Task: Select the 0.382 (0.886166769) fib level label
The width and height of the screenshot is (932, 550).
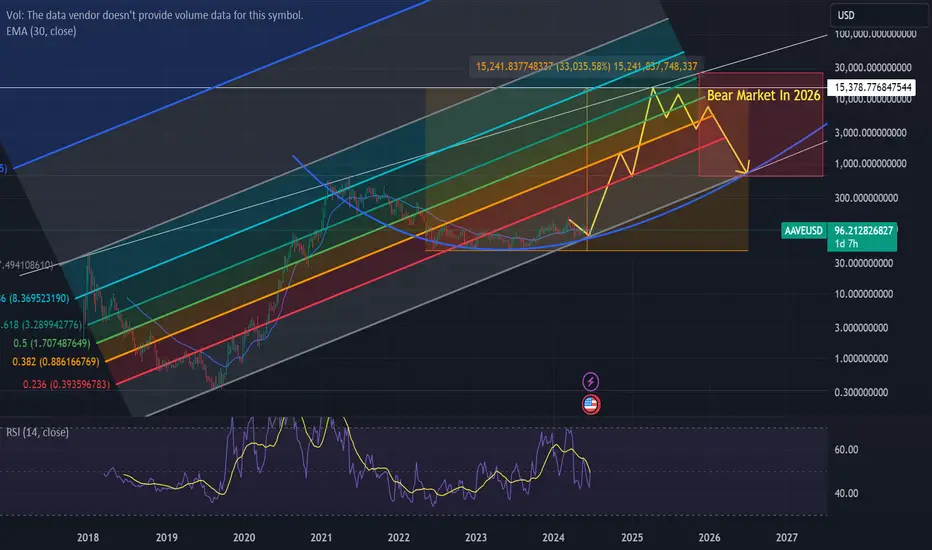Action: point(56,362)
